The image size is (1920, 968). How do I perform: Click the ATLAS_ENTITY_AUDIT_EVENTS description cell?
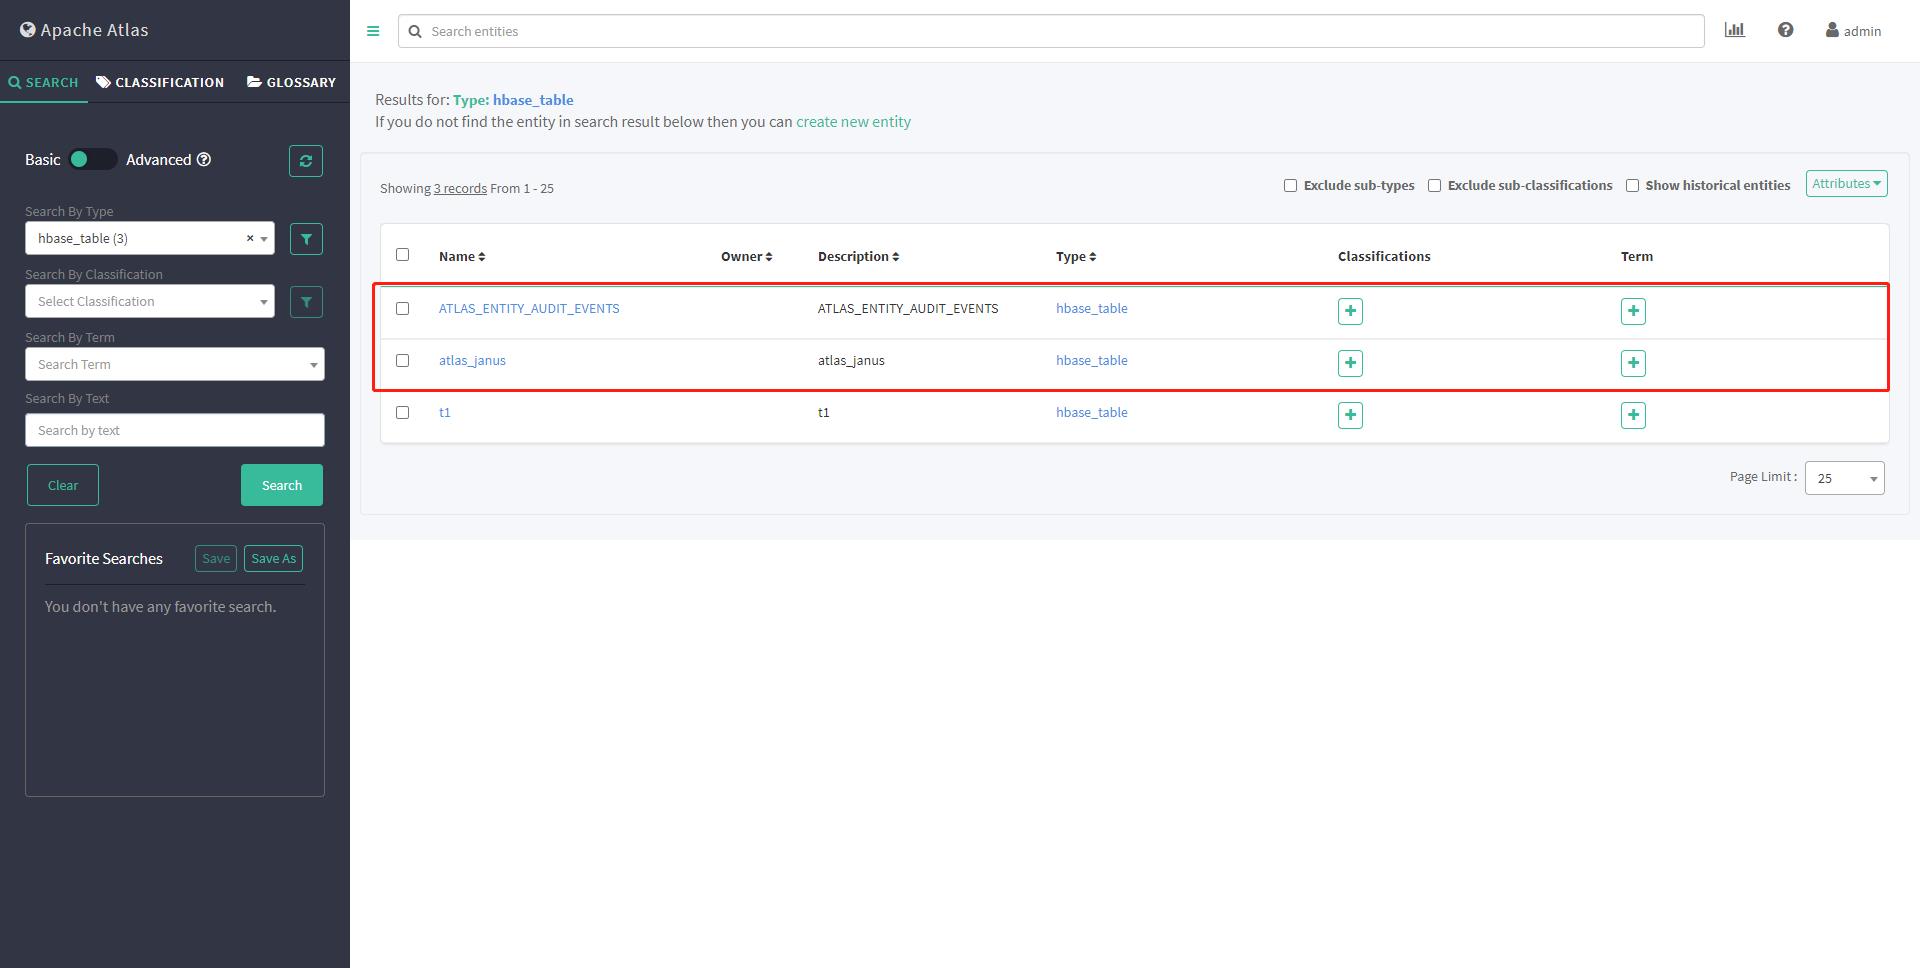point(908,308)
